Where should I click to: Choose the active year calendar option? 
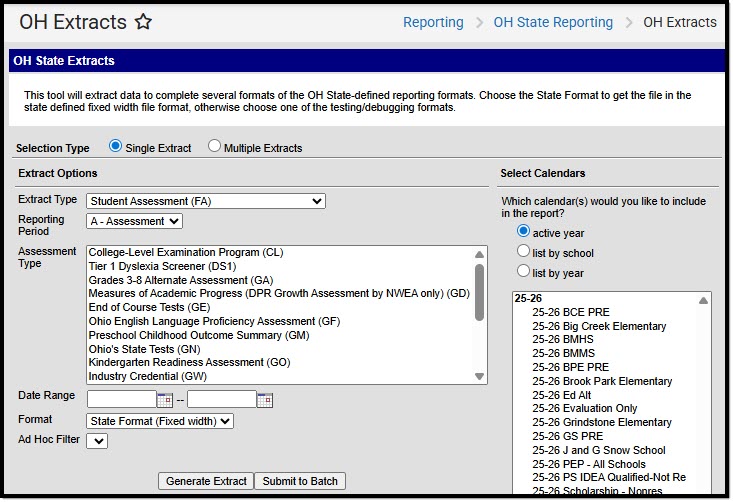[x=523, y=231]
